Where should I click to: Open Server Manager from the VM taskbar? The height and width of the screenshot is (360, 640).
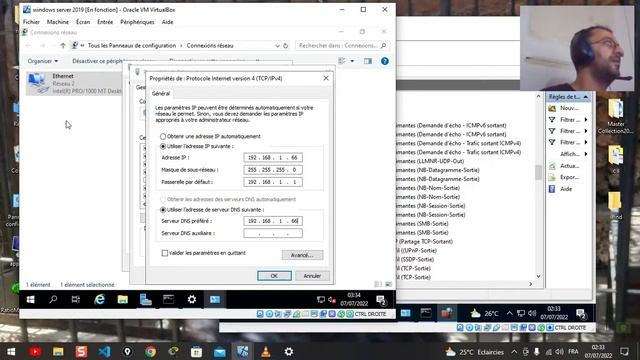(146, 300)
